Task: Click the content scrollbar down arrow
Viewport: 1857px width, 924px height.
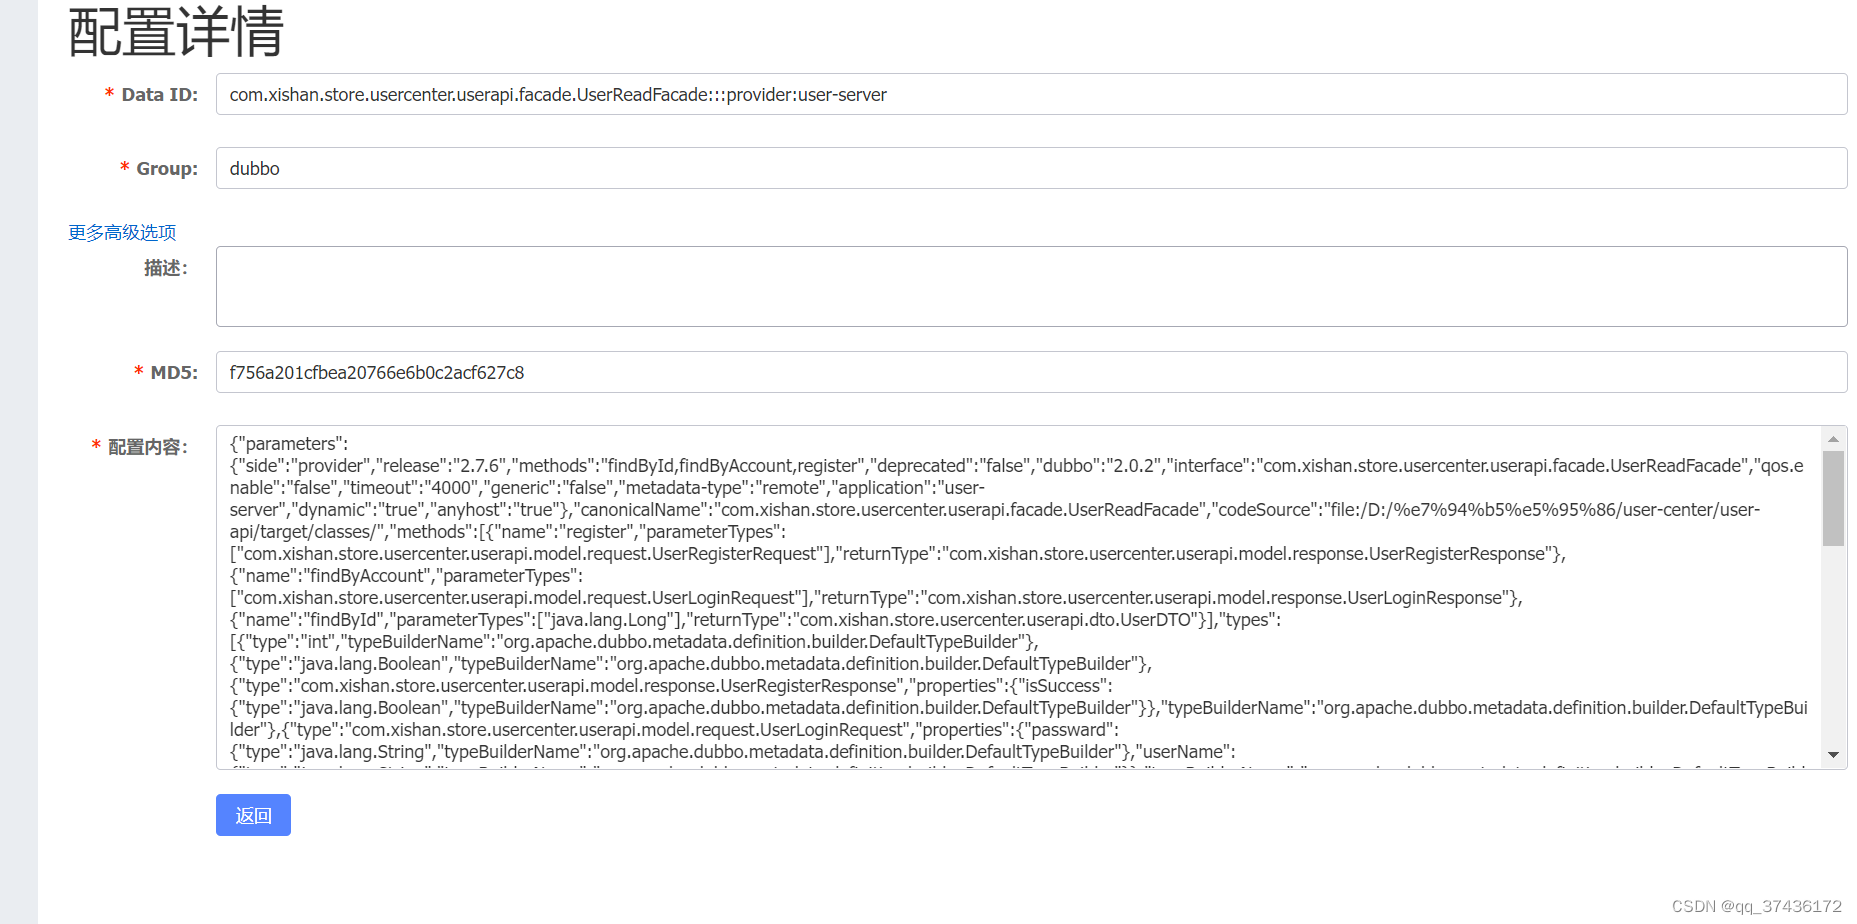Action: pyautogui.click(x=1833, y=755)
